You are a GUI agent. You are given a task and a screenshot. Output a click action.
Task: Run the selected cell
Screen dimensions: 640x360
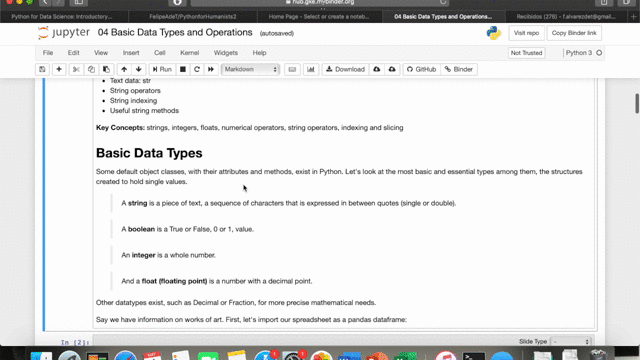162,69
